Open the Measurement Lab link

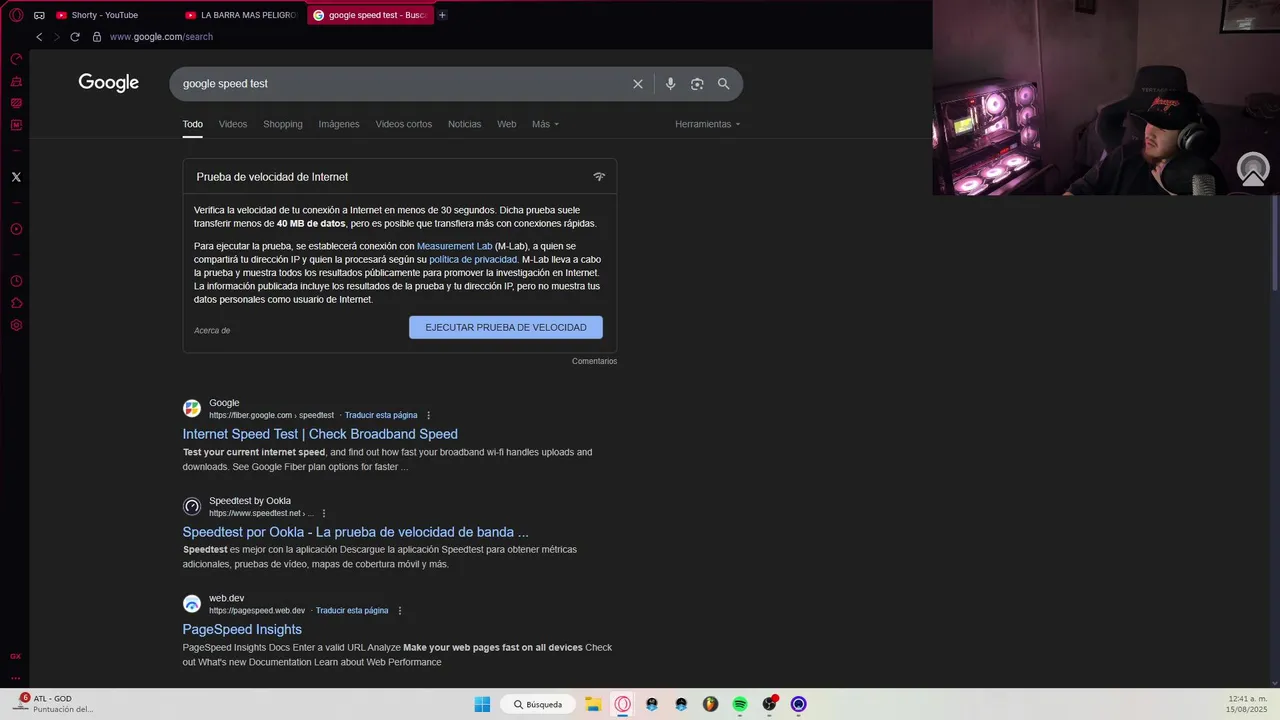(x=454, y=246)
